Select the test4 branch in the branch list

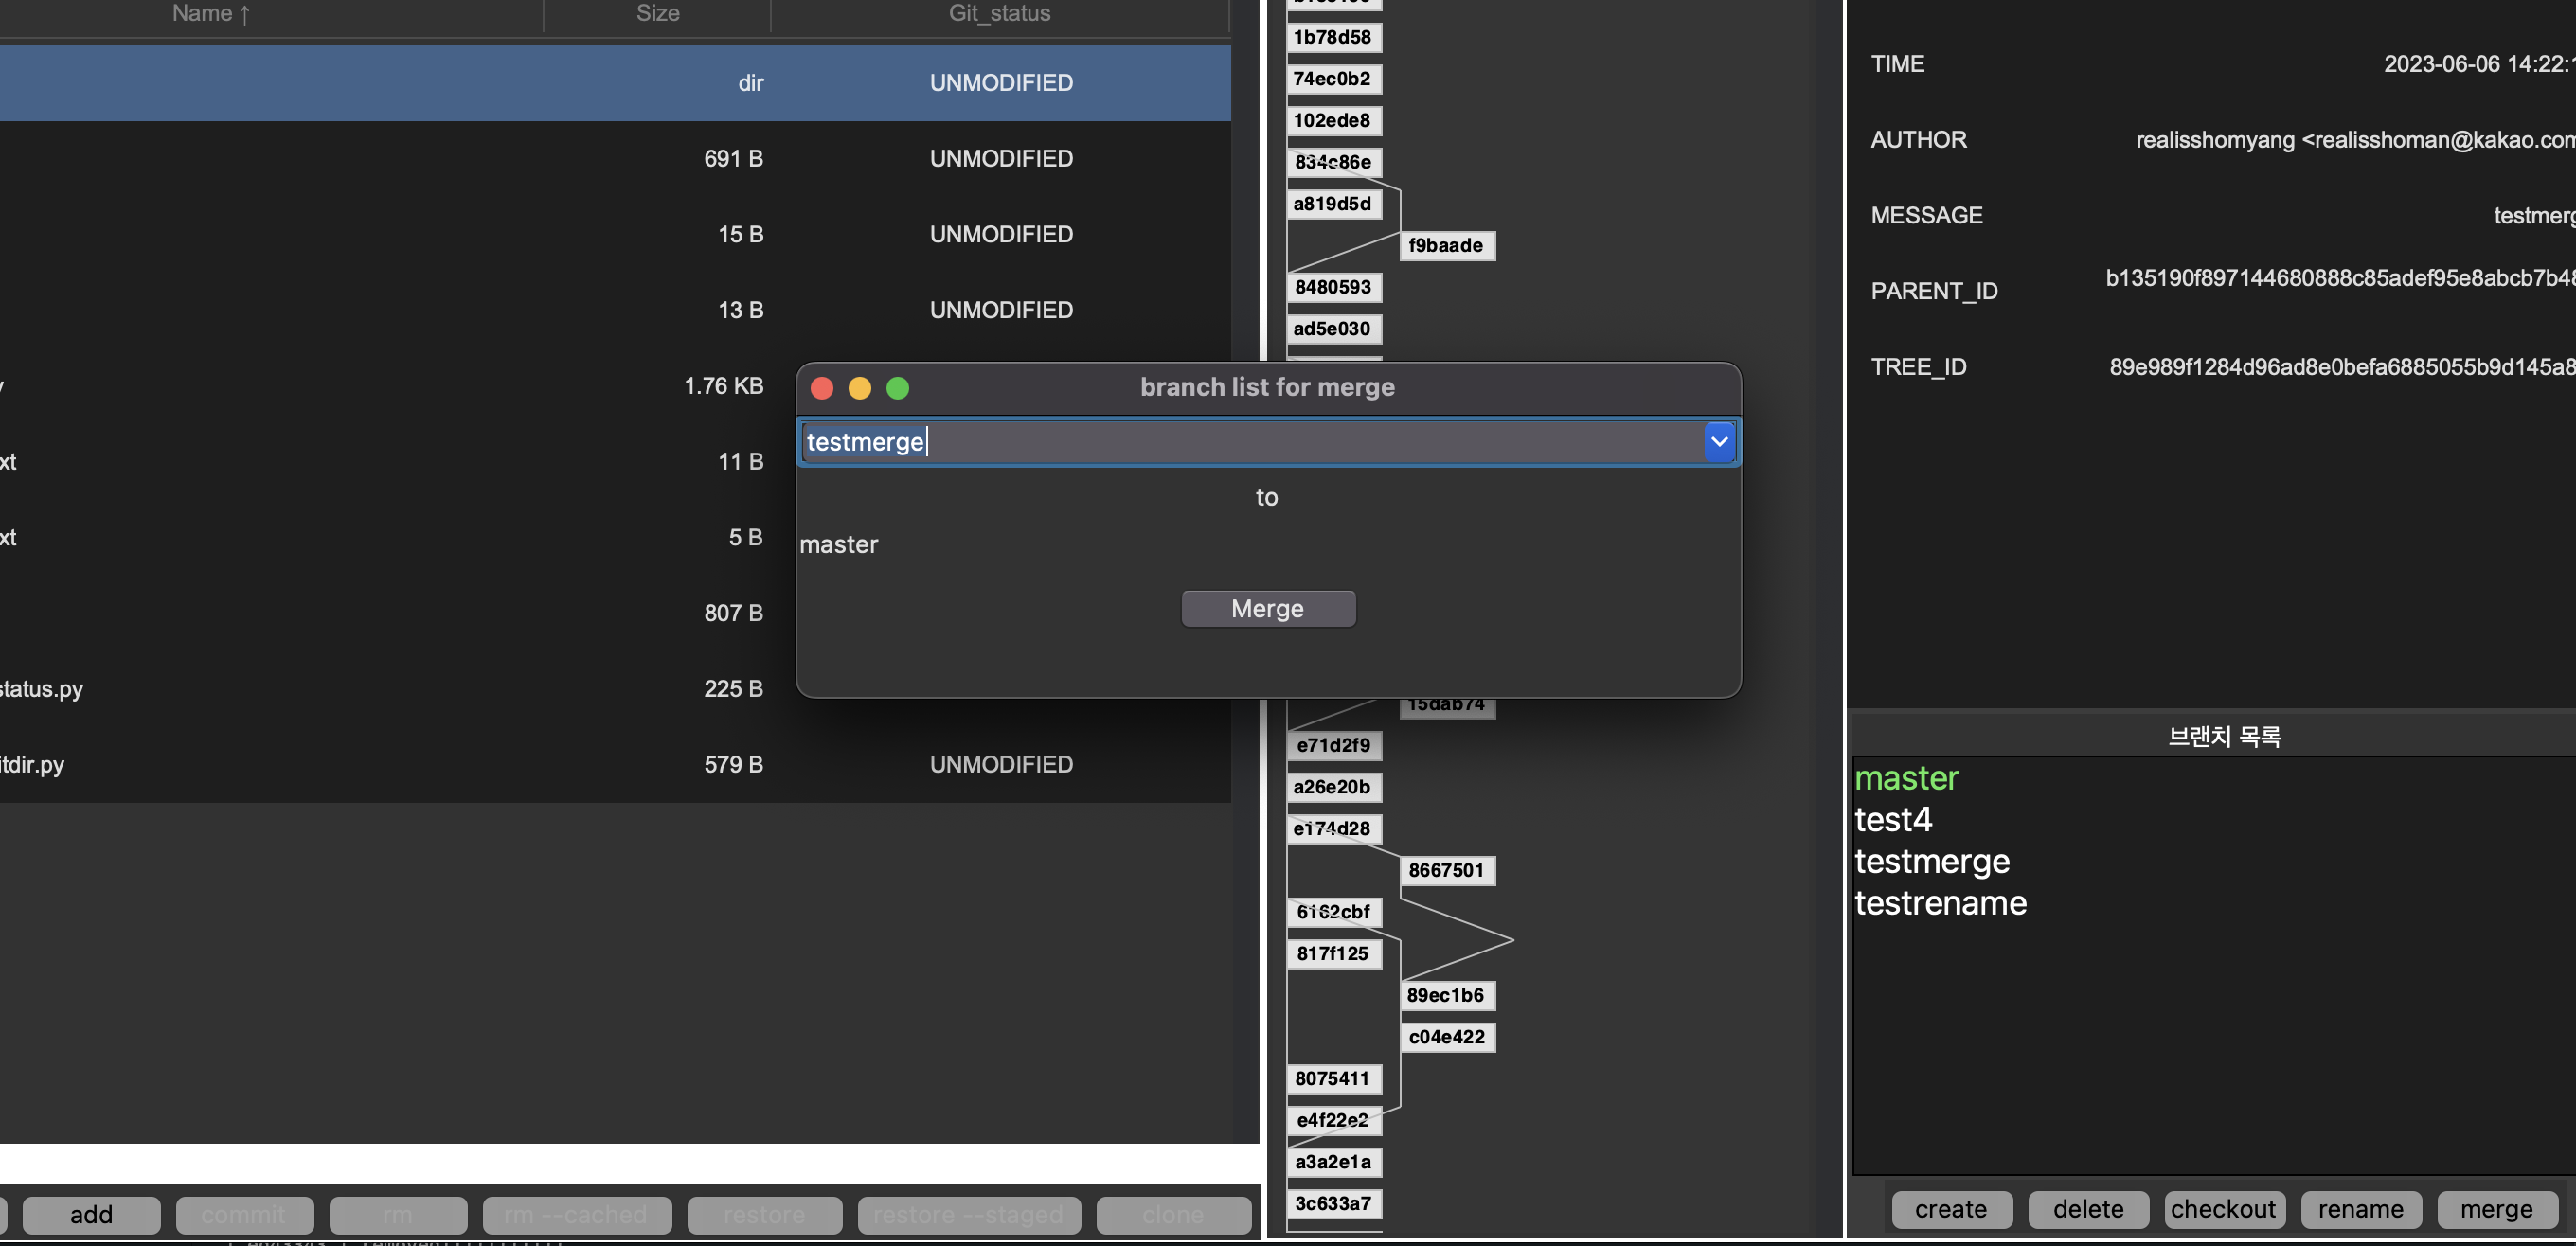pos(1892,819)
